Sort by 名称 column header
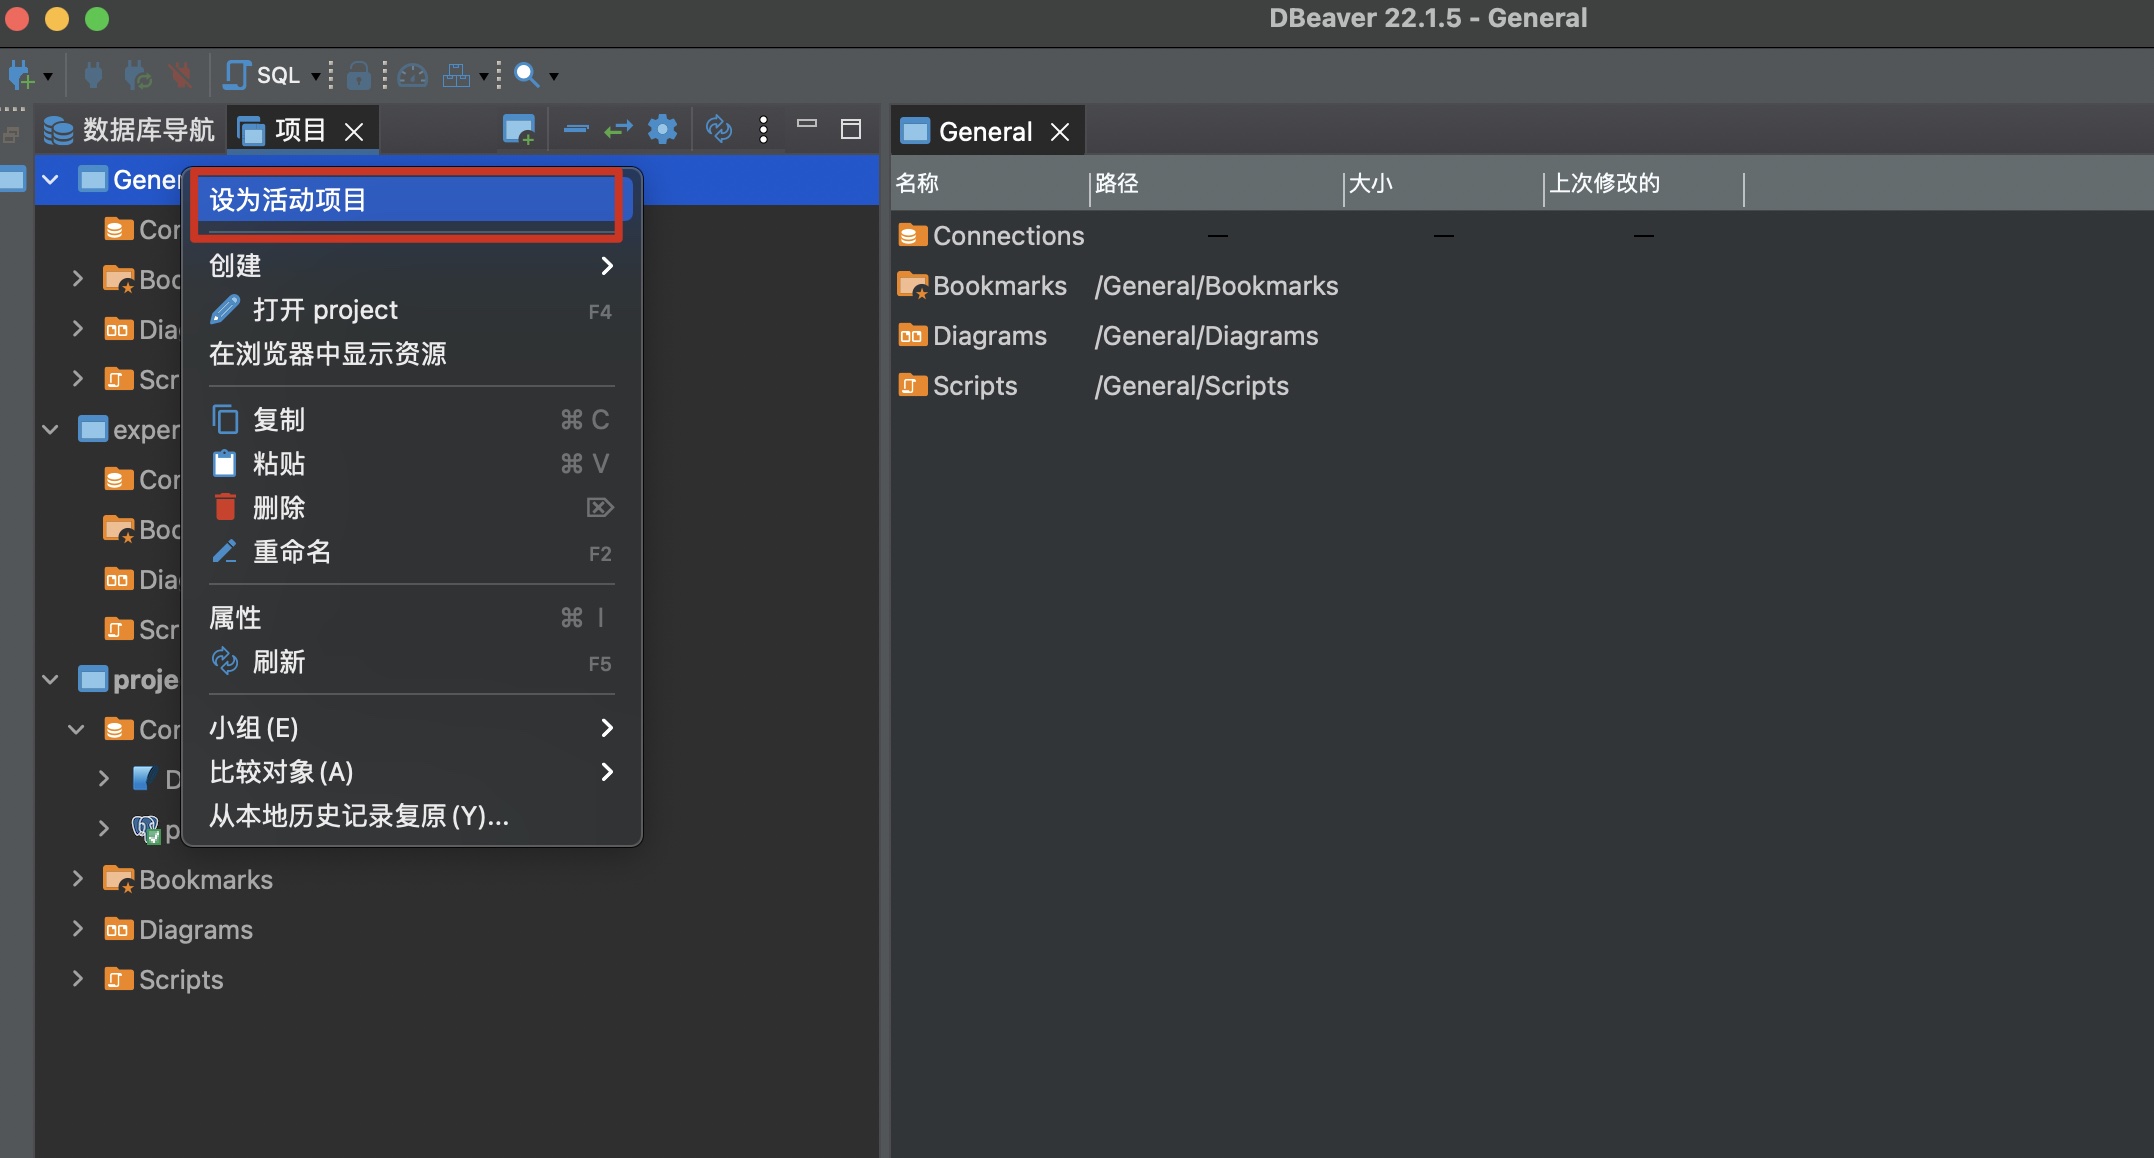The image size is (2154, 1158). pos(989,184)
